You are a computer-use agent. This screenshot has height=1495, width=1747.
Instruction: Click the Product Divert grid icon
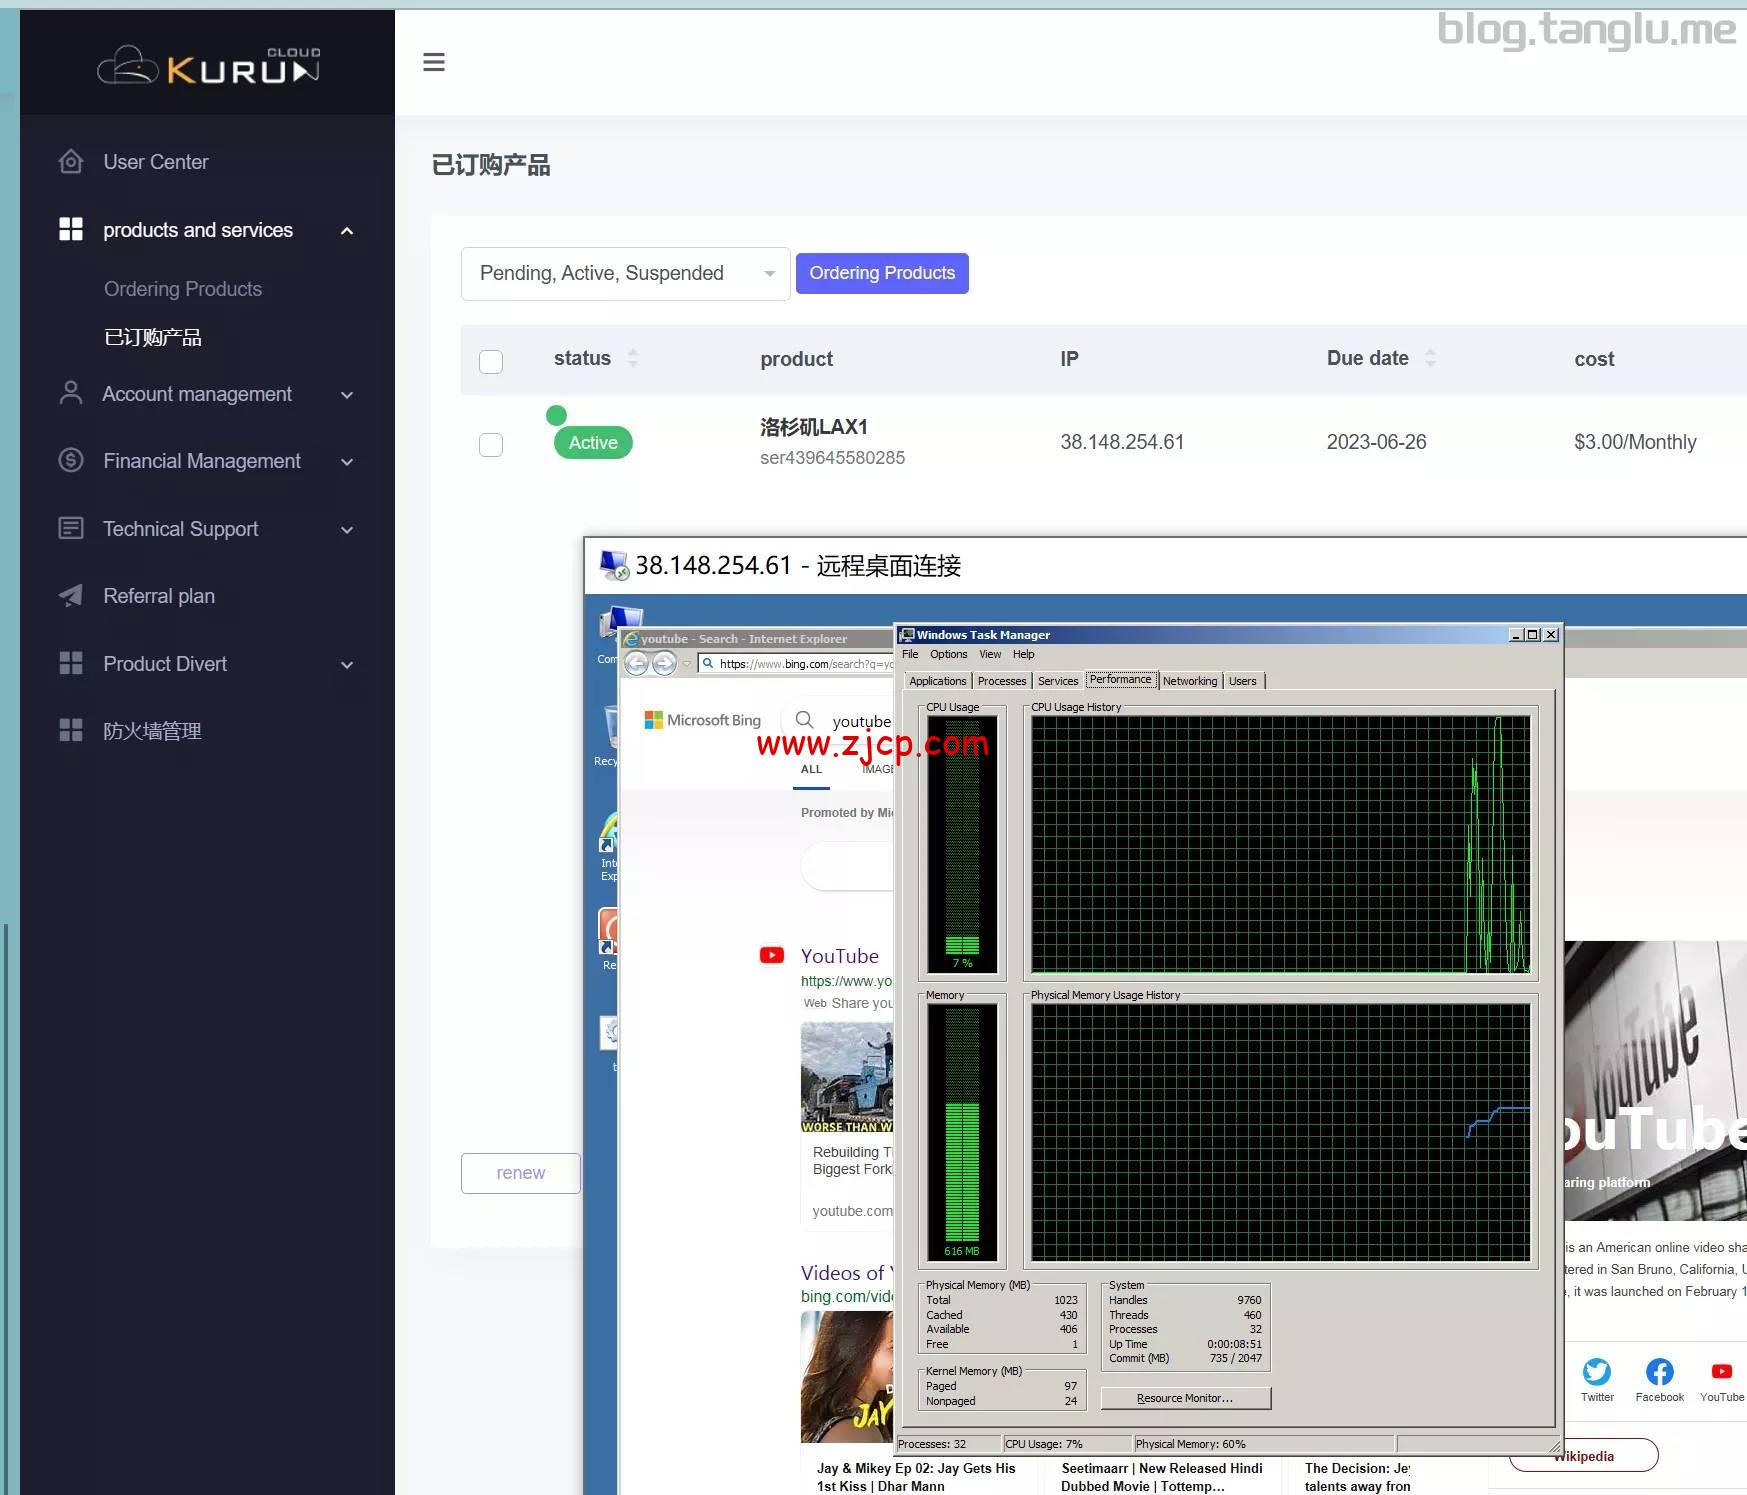click(x=71, y=663)
